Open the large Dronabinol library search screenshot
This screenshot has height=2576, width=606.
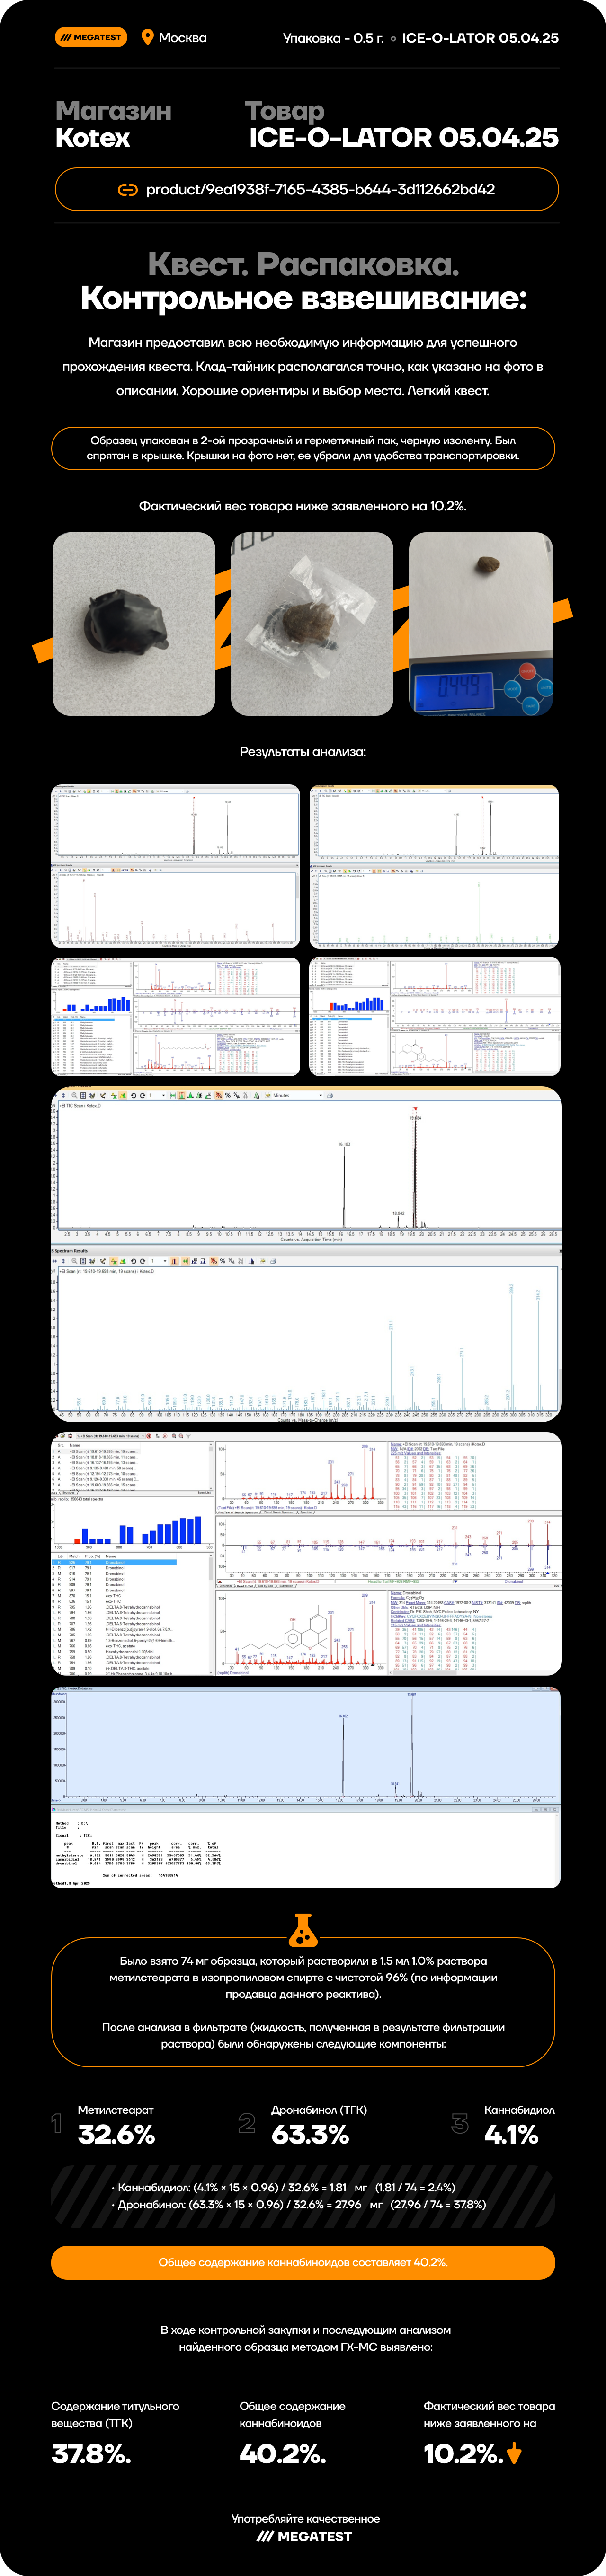coord(306,1554)
